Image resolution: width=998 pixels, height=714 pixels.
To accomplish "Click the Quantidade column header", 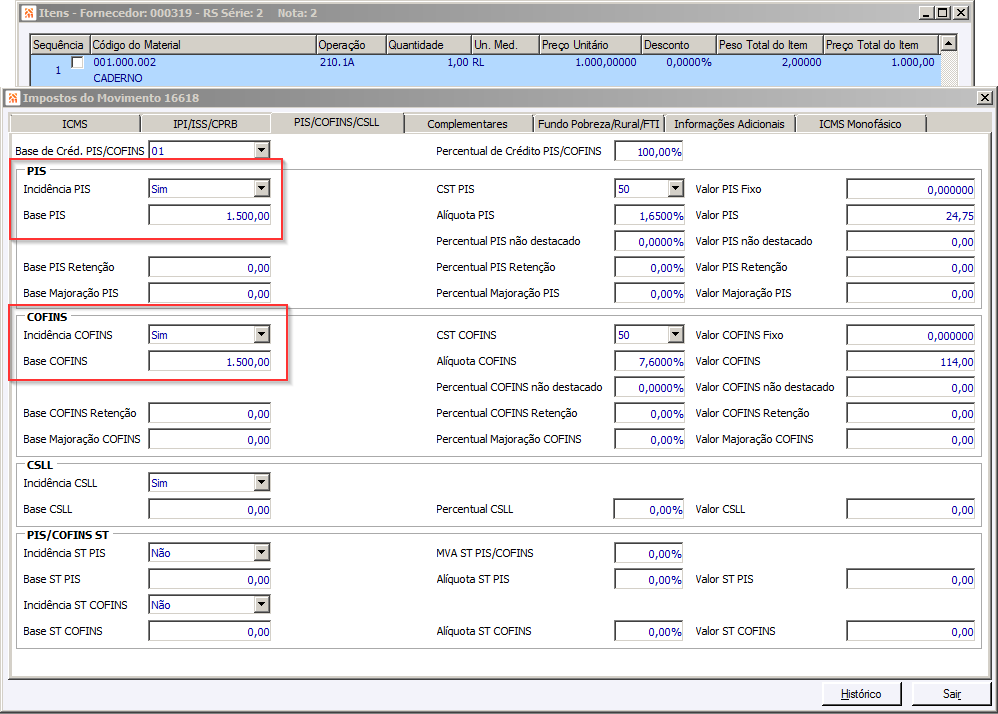I will 428,45.
